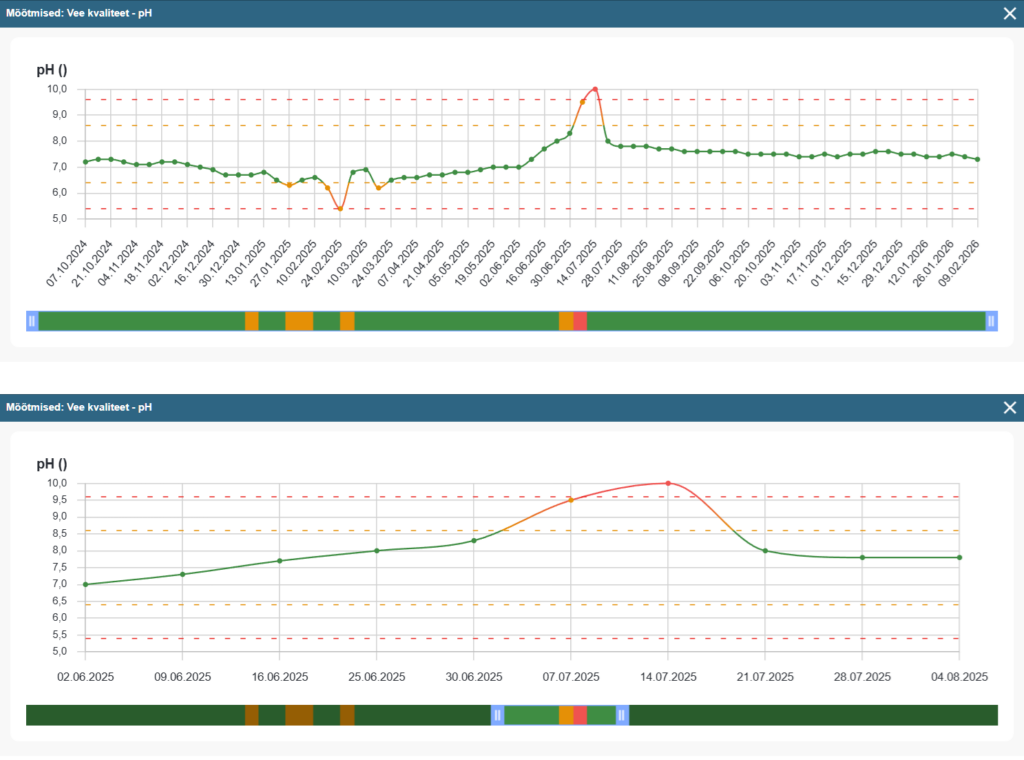Viewport: 1024px width, 760px height.
Task: Click the widest orange segment in top range bar
Action: point(299,321)
